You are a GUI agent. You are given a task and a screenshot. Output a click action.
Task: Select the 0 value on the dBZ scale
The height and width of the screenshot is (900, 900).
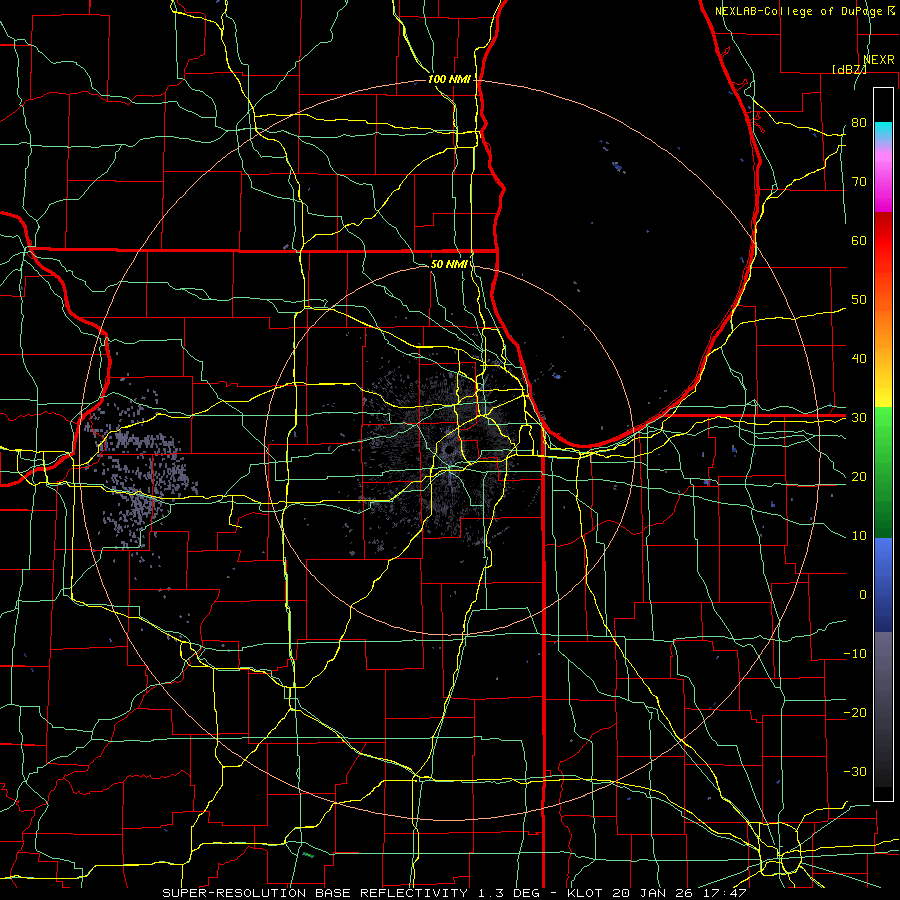[x=863, y=595]
